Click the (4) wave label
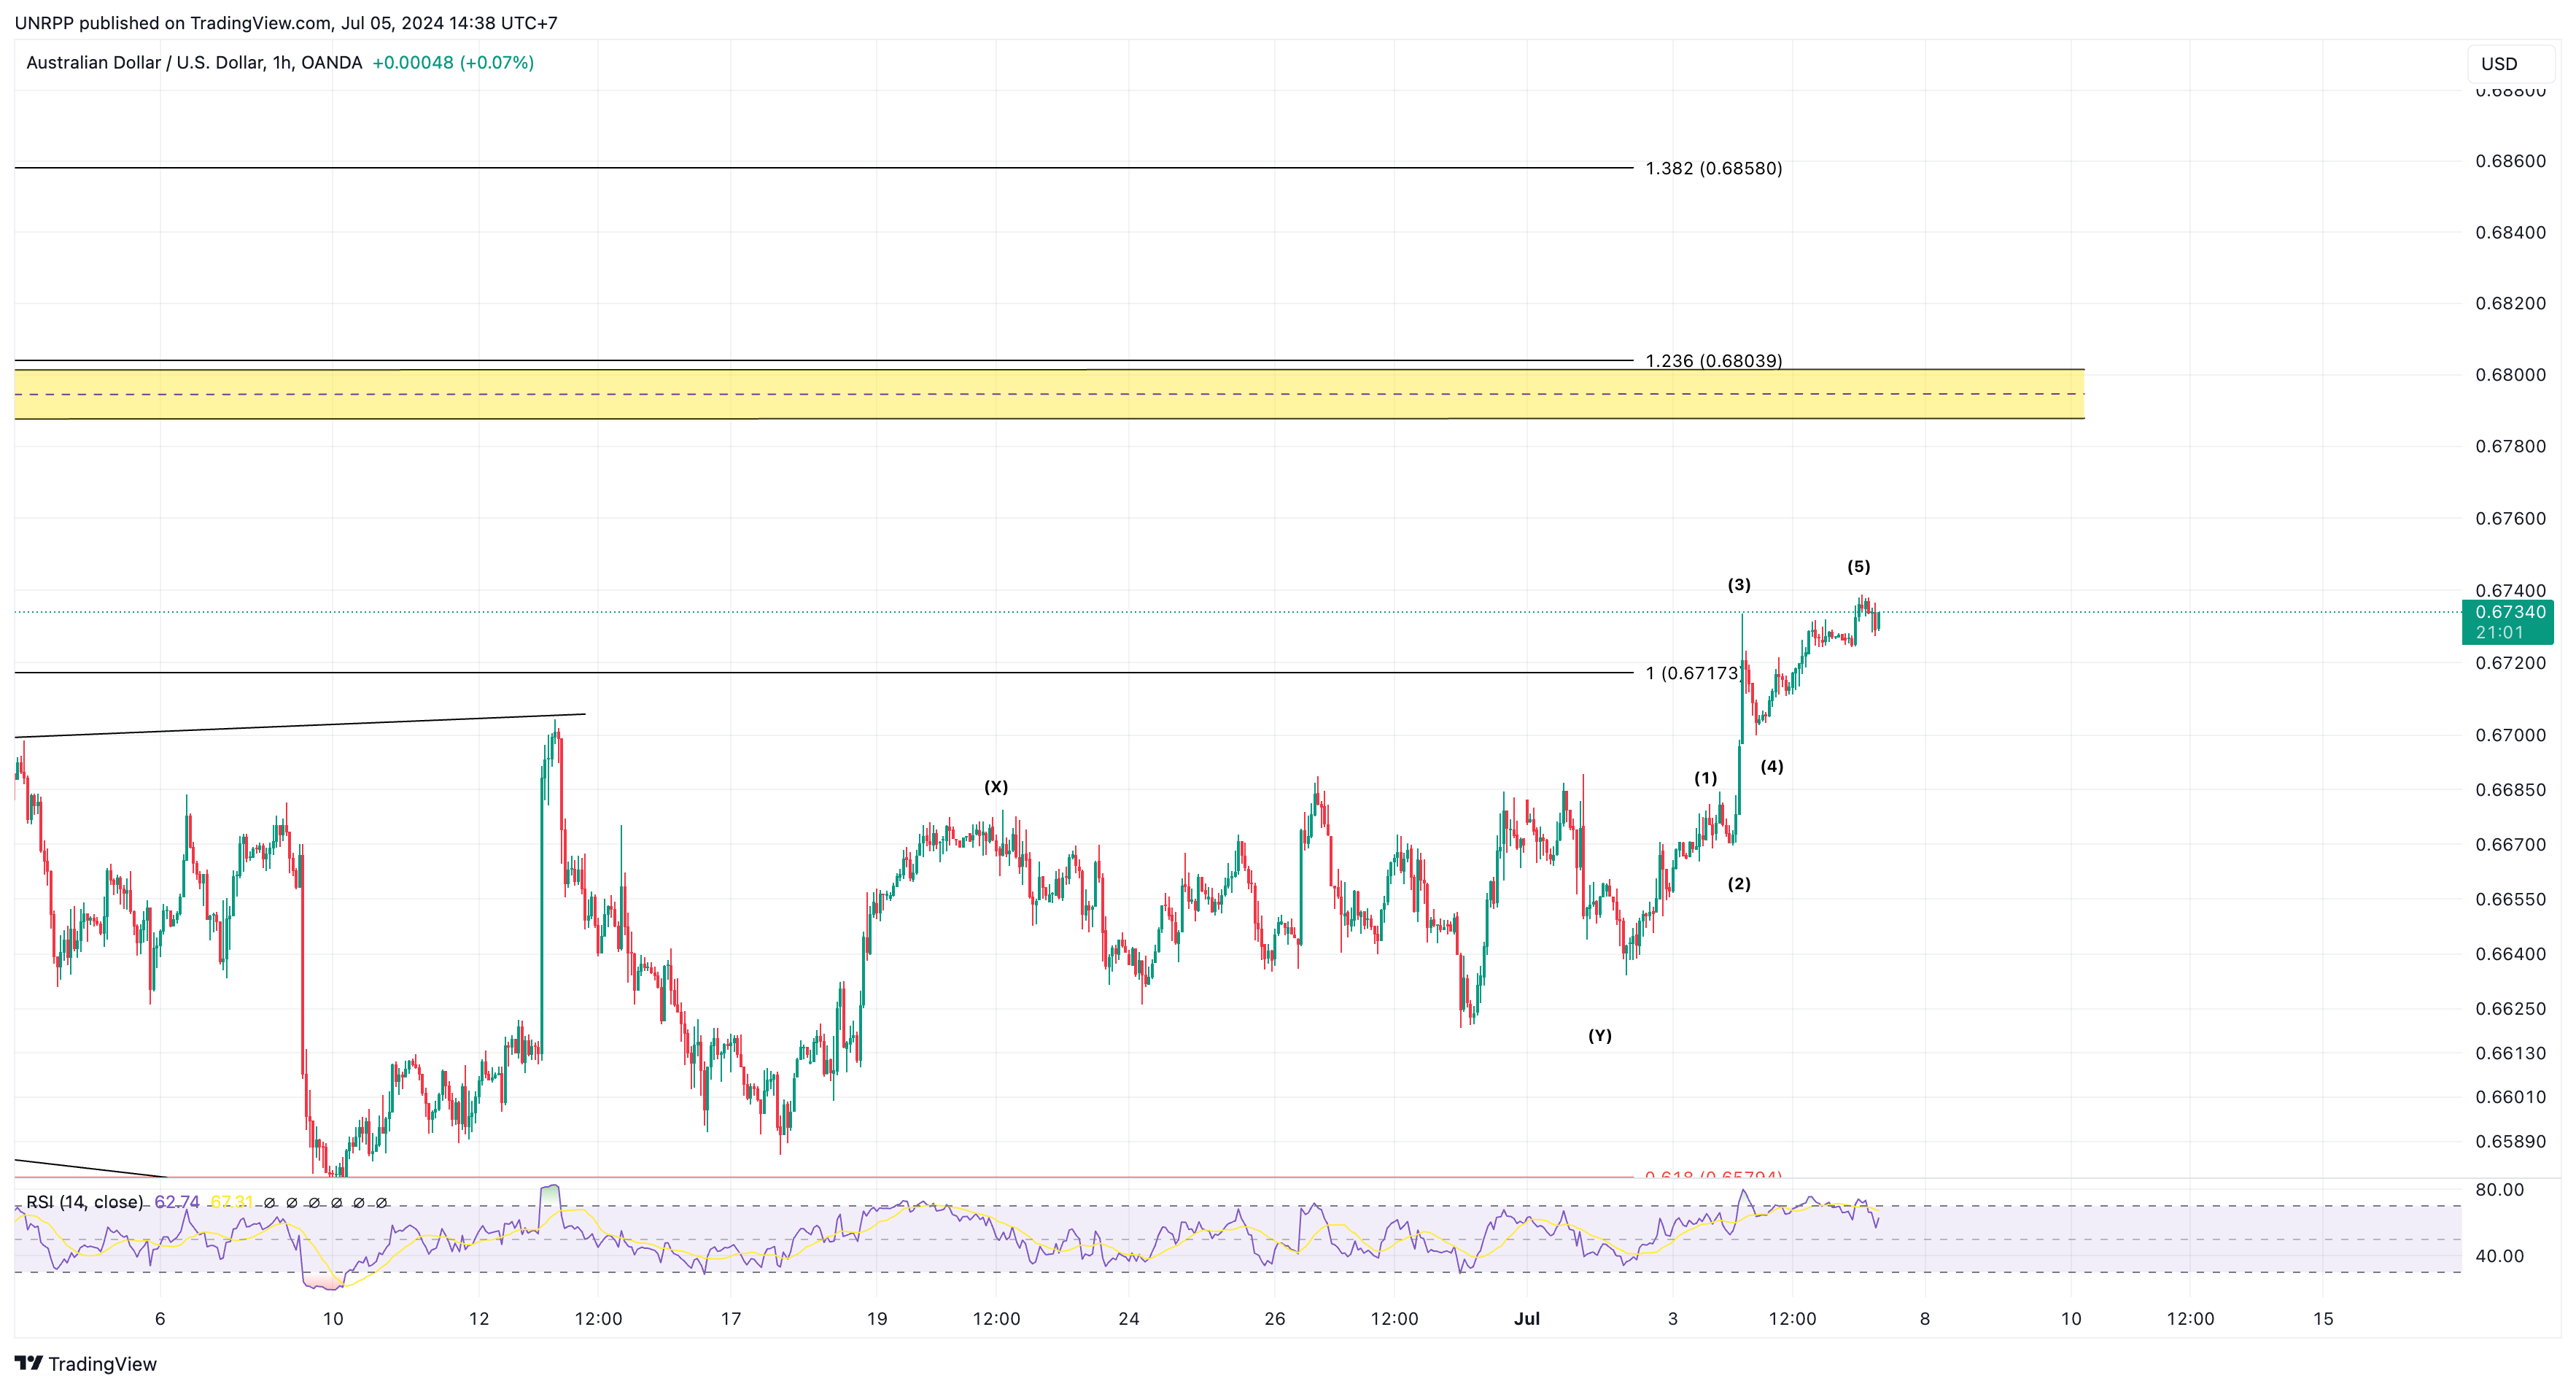Viewport: 2576px width, 1389px height. [x=1772, y=767]
